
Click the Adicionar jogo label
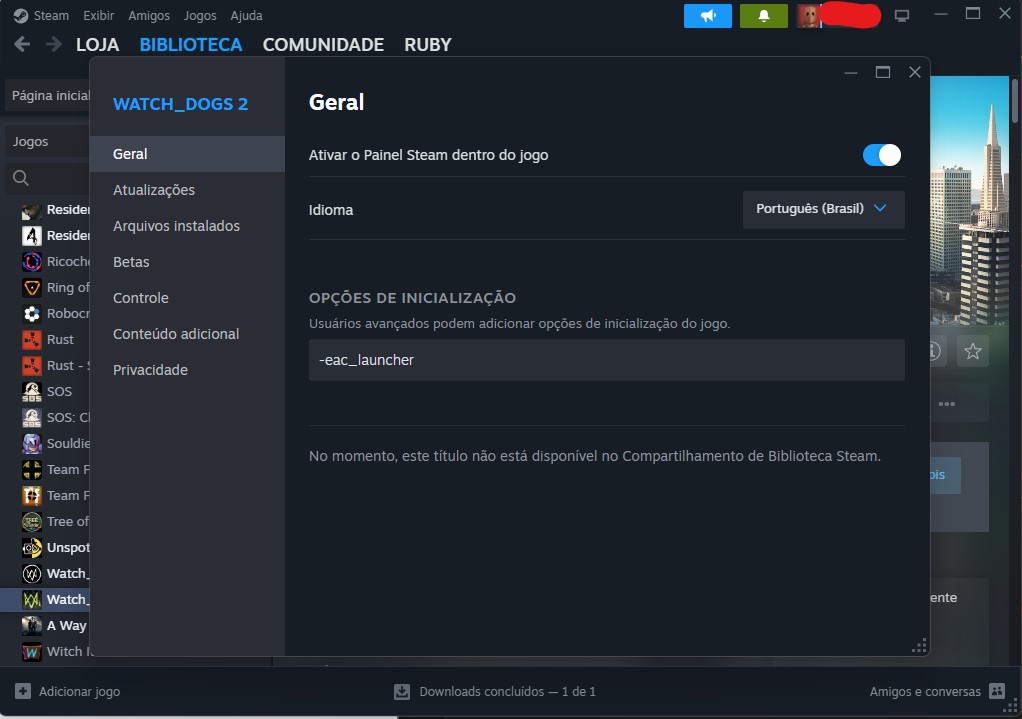pos(80,692)
